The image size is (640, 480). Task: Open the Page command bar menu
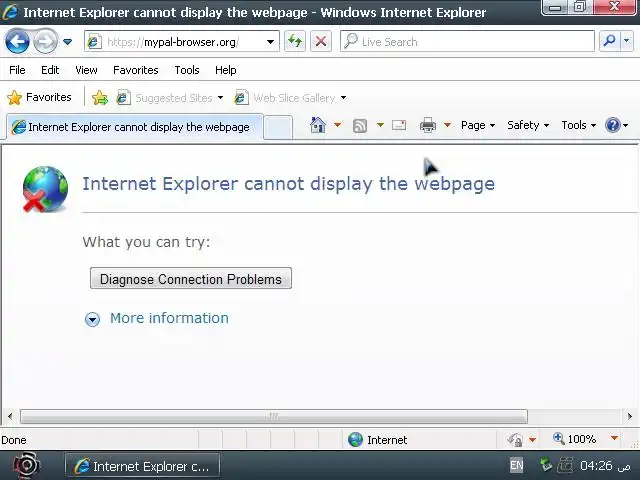(x=478, y=125)
